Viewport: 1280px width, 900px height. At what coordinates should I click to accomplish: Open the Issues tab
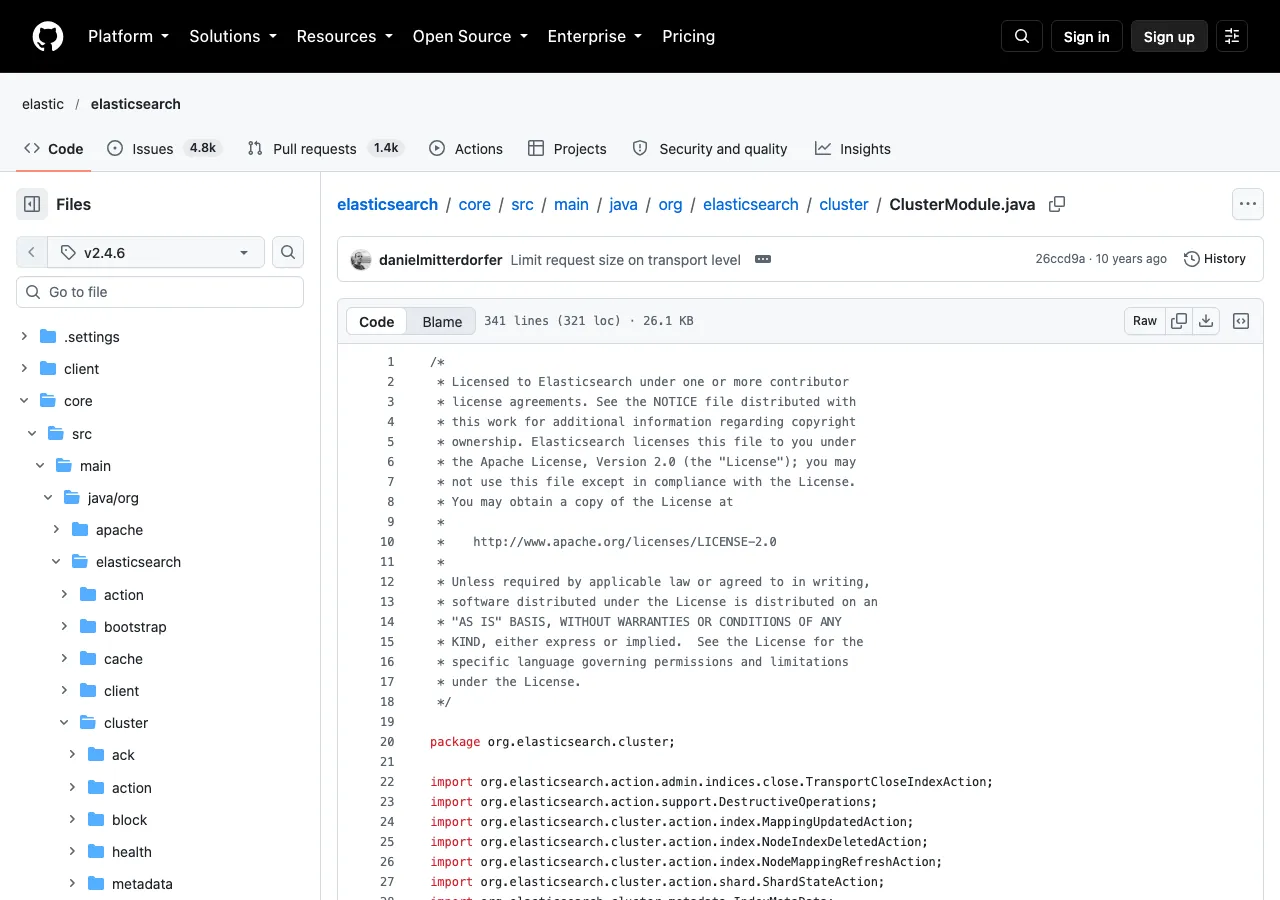[x=164, y=148]
